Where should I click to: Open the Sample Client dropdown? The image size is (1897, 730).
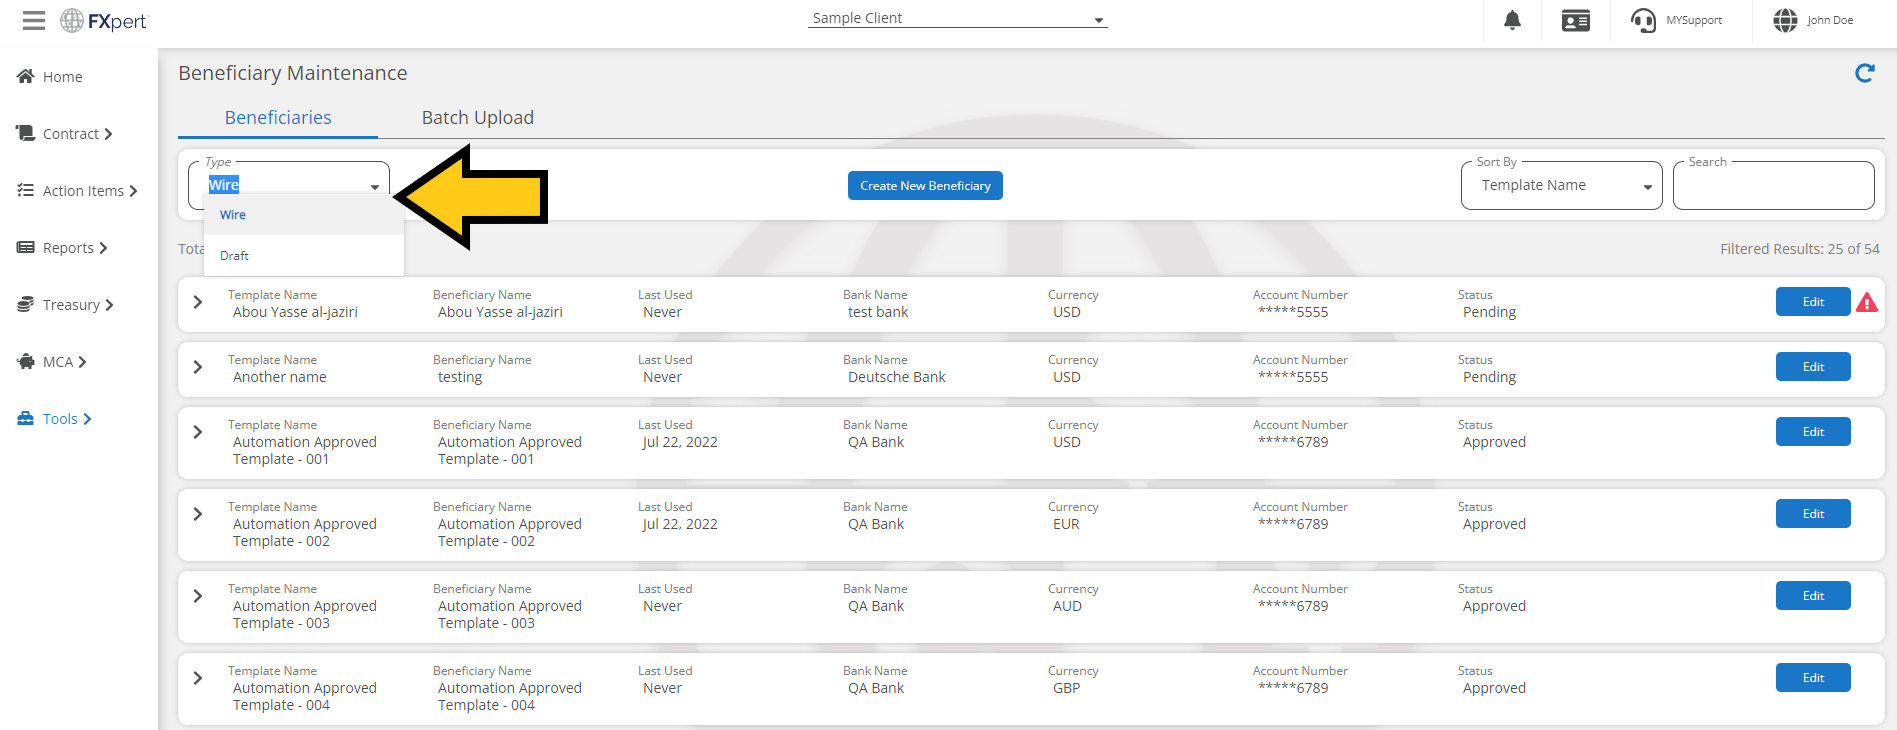click(957, 18)
